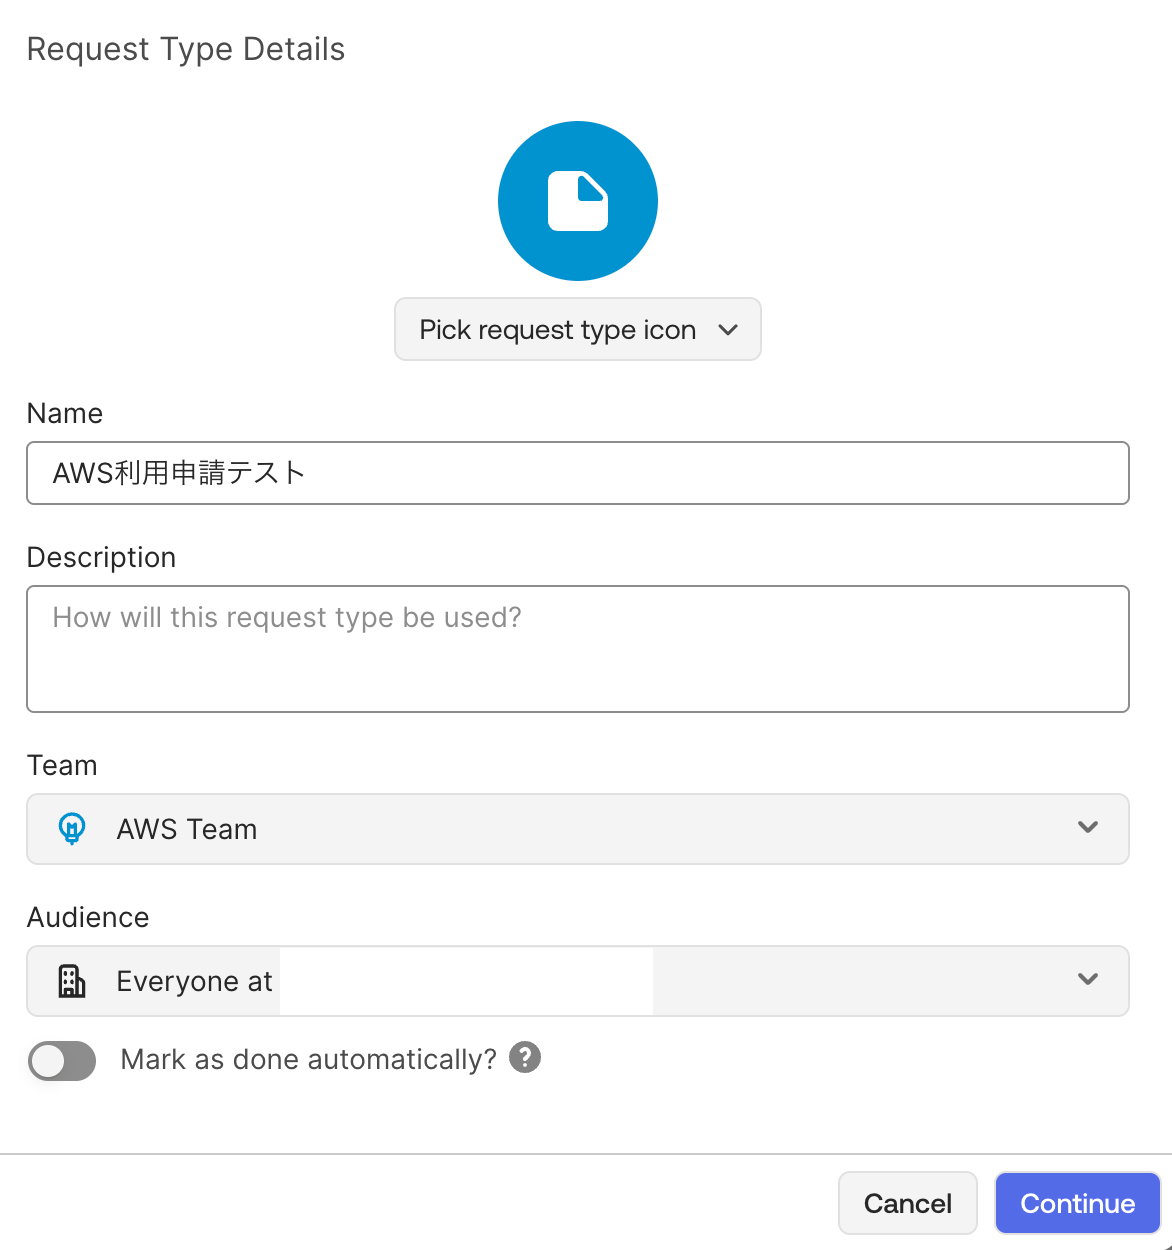Click the Mark as done automatically label

[308, 1060]
